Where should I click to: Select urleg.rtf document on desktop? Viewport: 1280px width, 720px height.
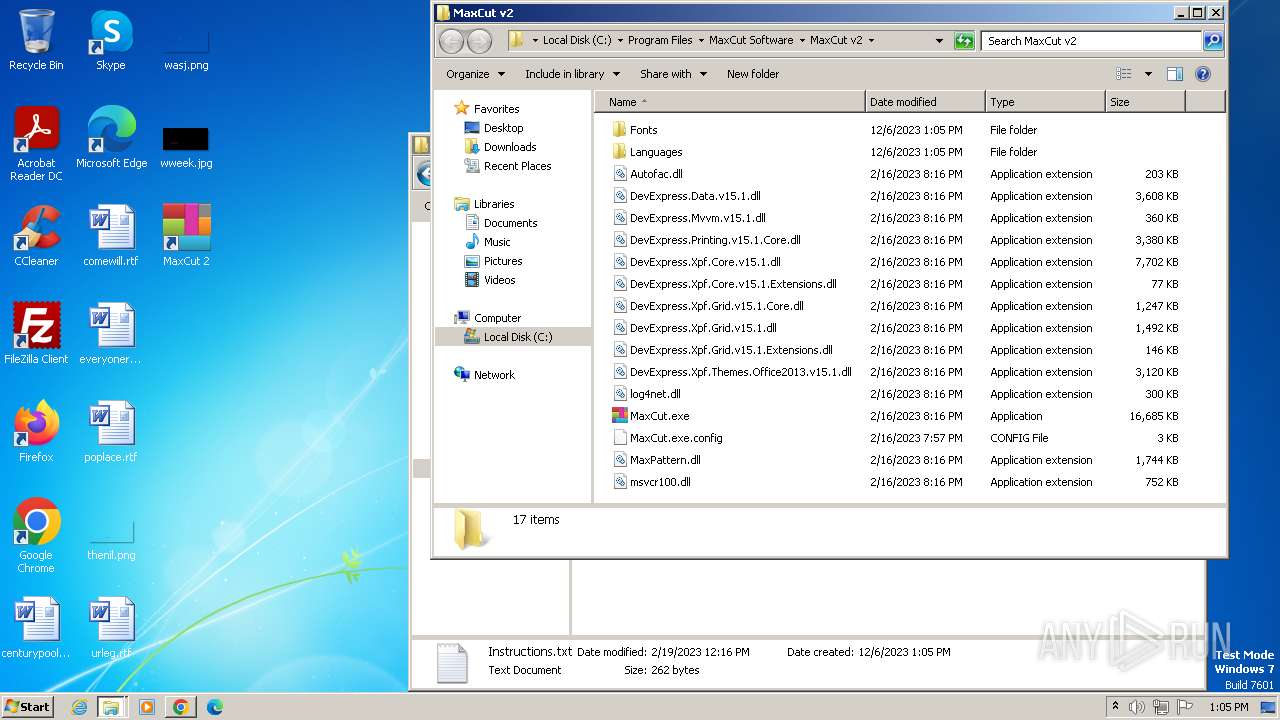coord(110,628)
